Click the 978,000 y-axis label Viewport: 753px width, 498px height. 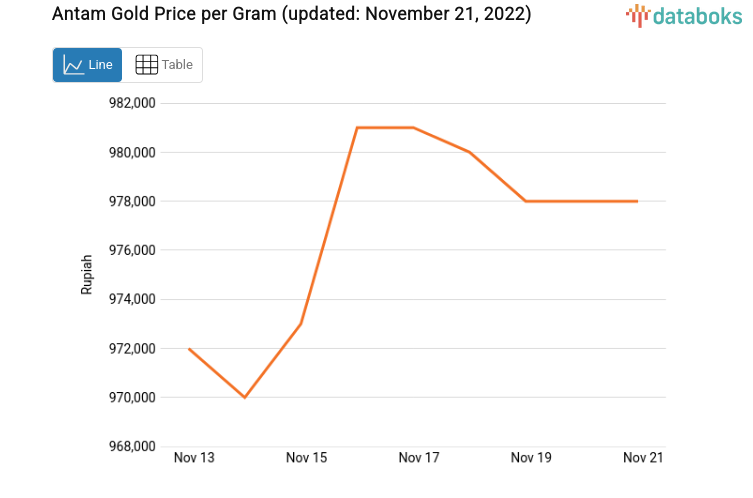[131, 202]
